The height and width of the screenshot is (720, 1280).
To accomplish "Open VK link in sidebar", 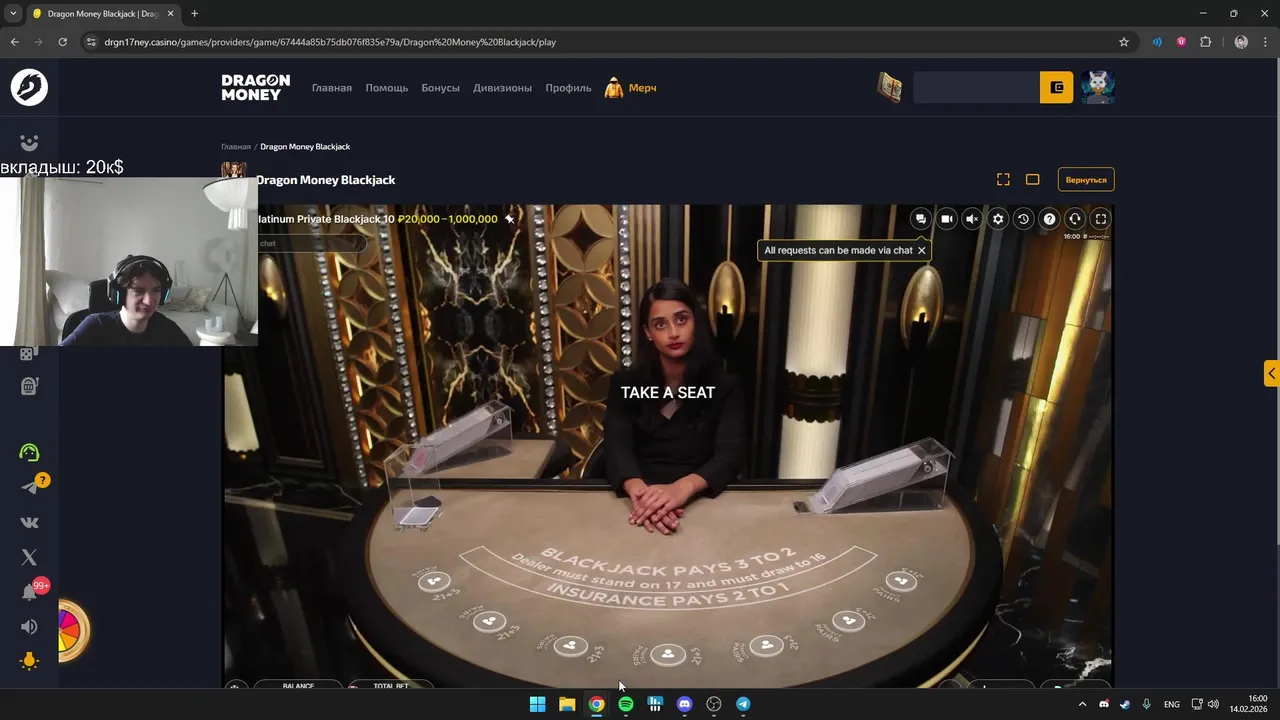I will 29,522.
